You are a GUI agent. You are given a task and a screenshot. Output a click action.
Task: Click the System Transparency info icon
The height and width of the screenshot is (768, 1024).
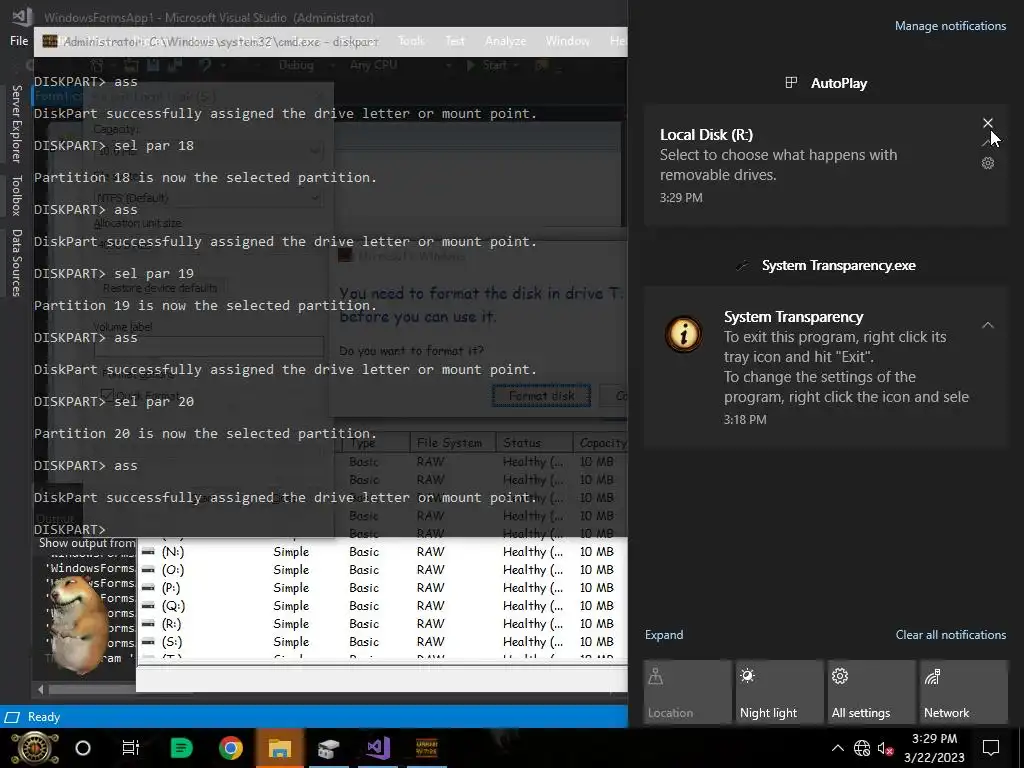683,334
